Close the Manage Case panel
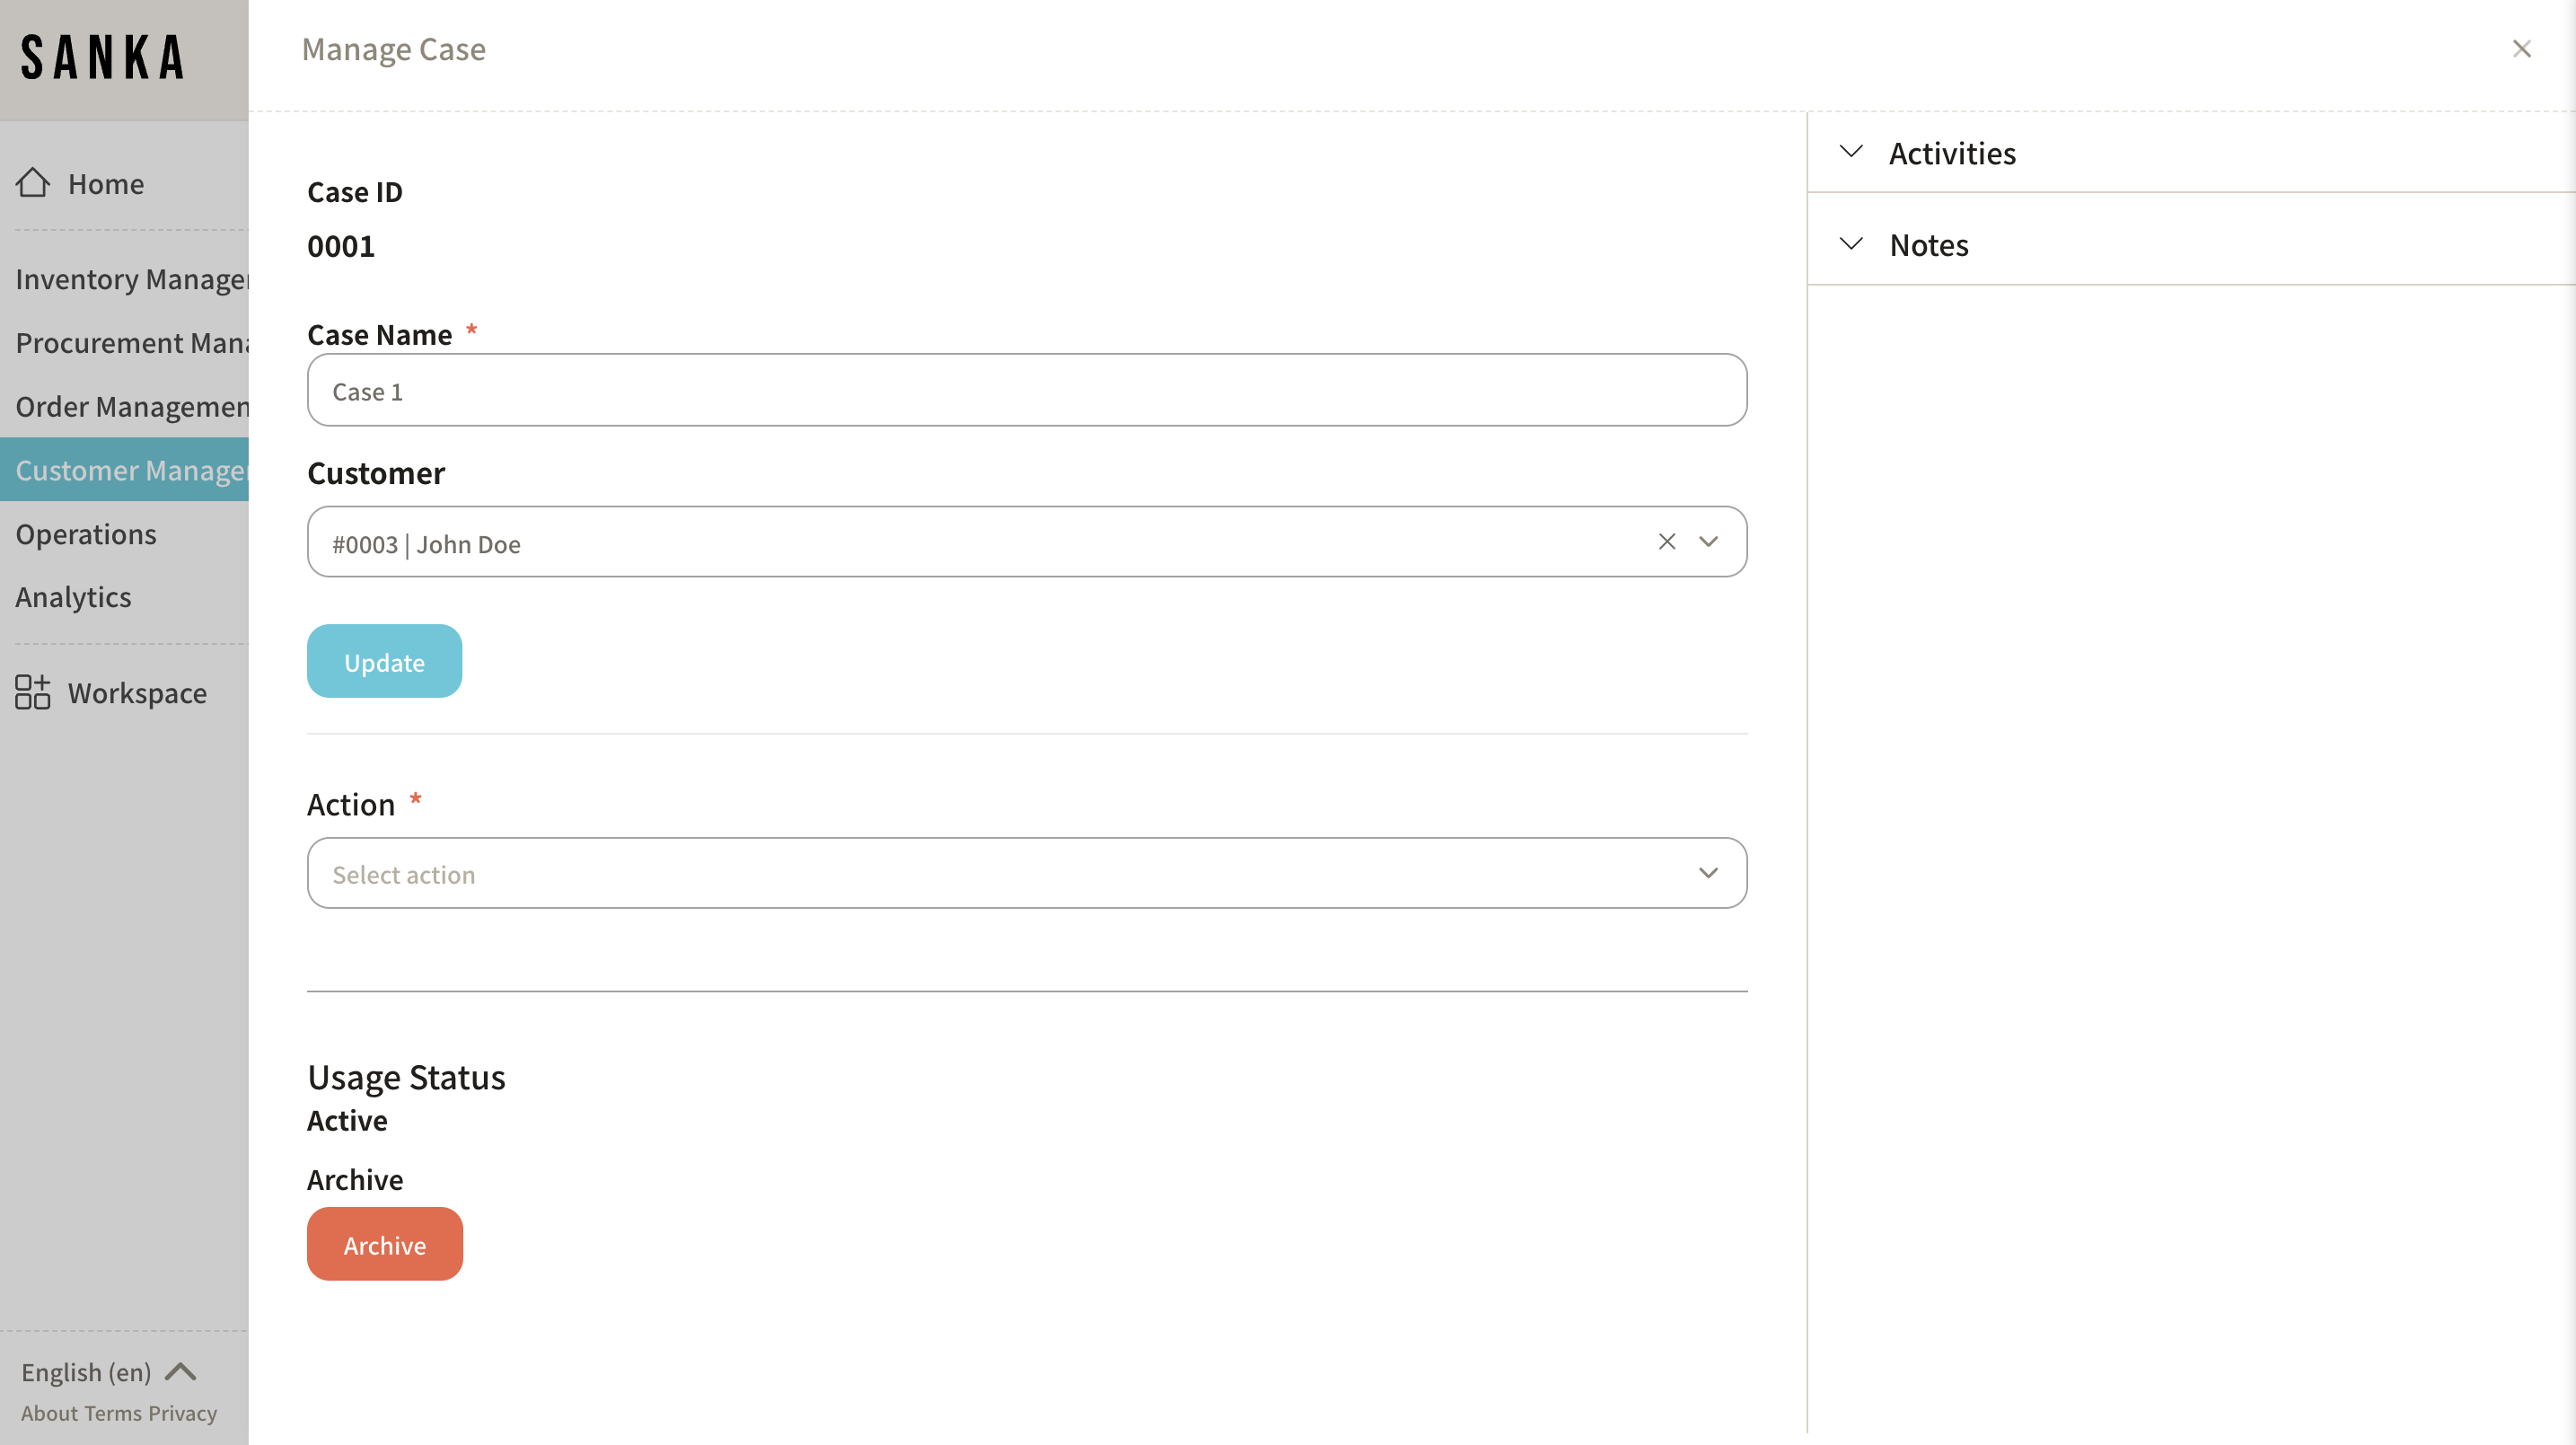This screenshot has width=2576, height=1445. tap(2521, 49)
